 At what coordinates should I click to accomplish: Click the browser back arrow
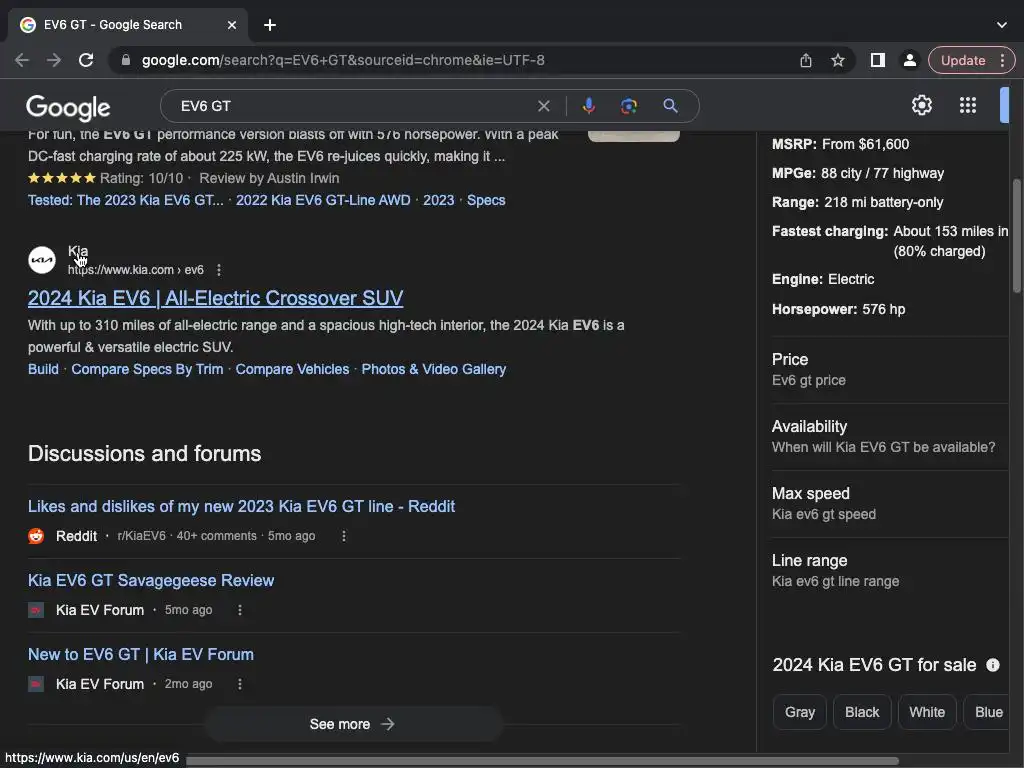(x=22, y=60)
